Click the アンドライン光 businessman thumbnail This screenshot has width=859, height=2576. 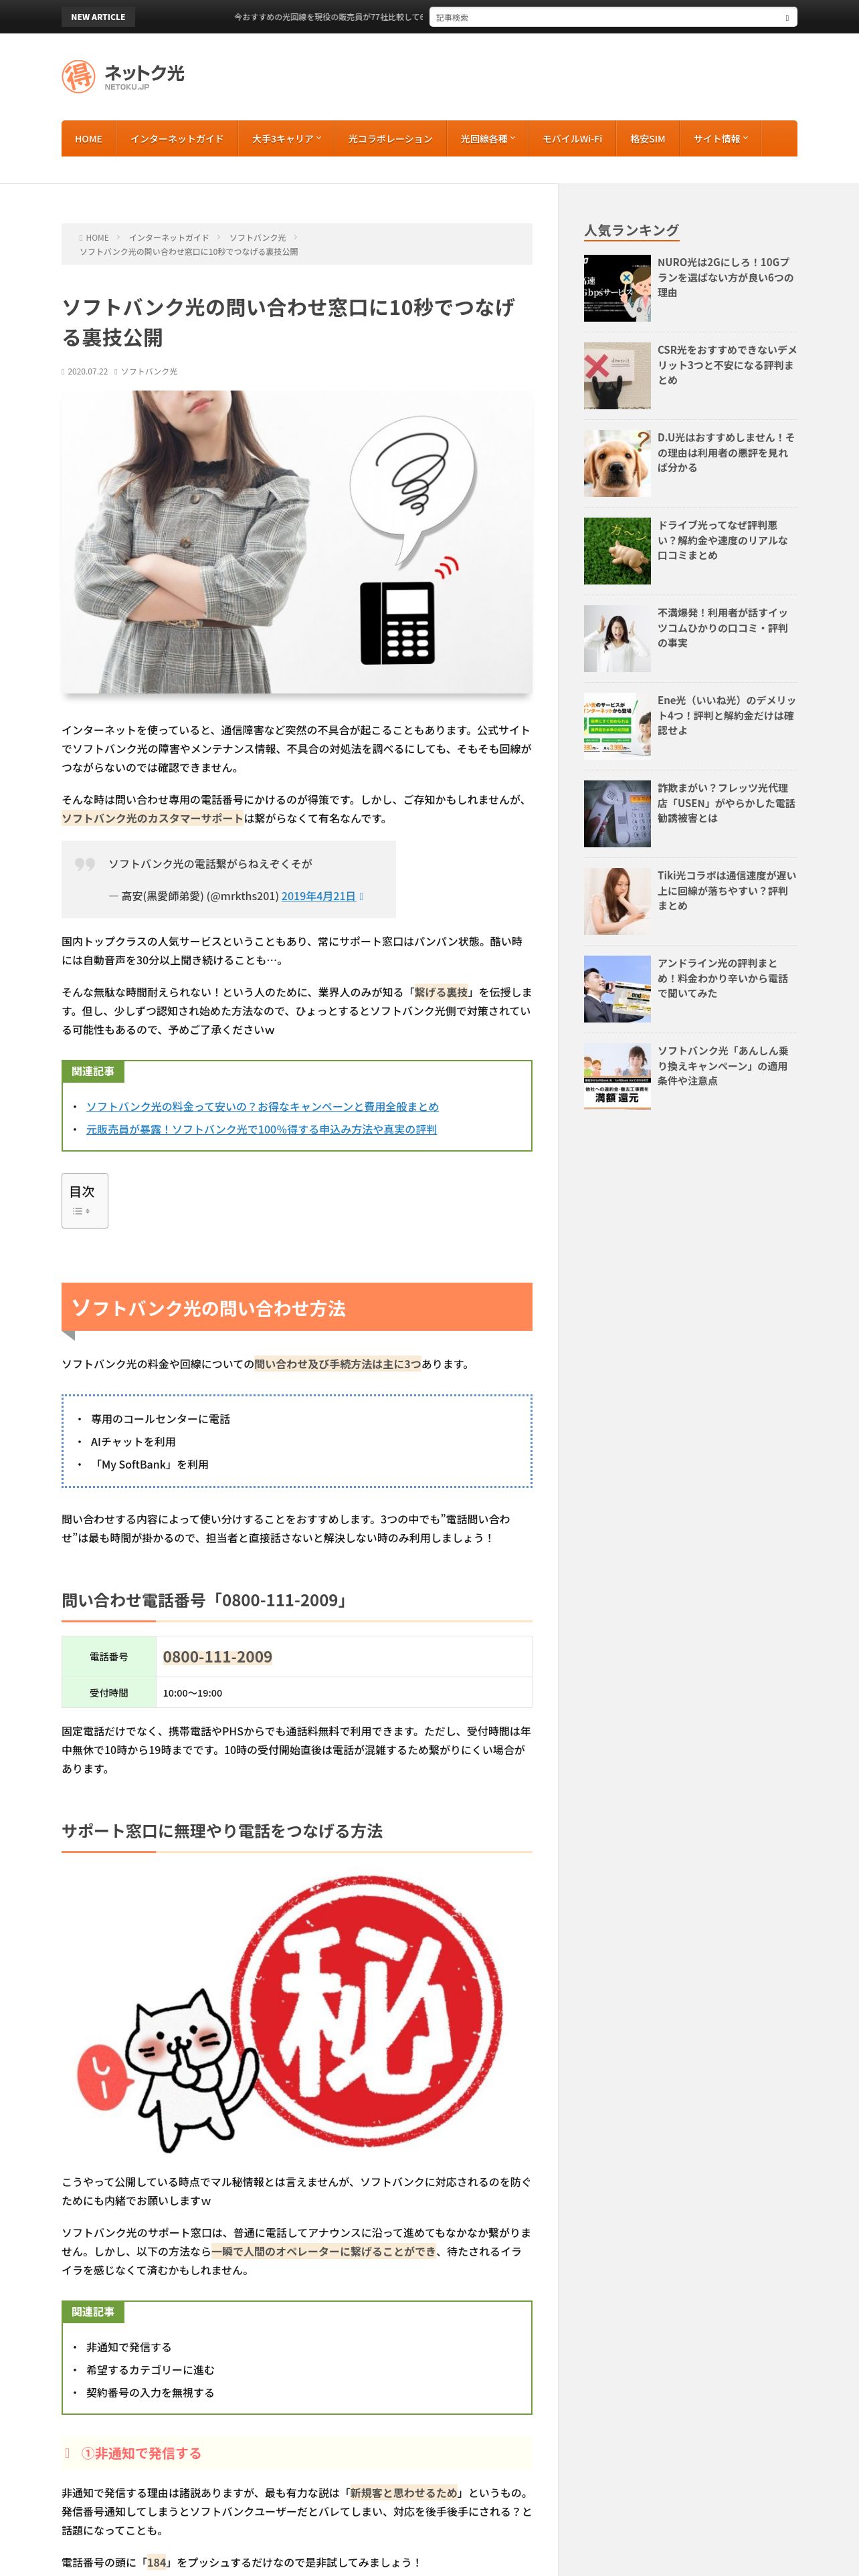[x=617, y=989]
